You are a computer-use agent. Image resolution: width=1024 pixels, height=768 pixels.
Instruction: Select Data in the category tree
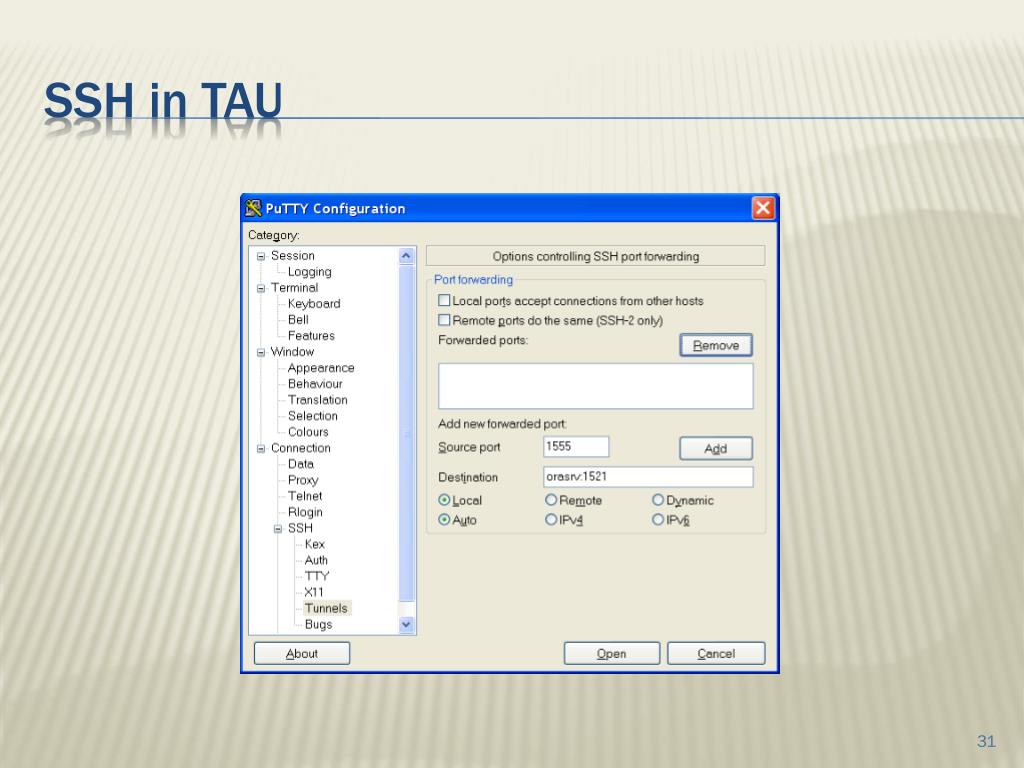(300, 464)
